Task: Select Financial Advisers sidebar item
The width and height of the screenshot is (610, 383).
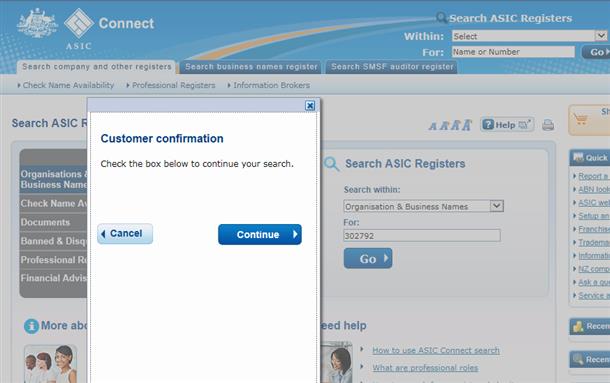Action: point(54,278)
